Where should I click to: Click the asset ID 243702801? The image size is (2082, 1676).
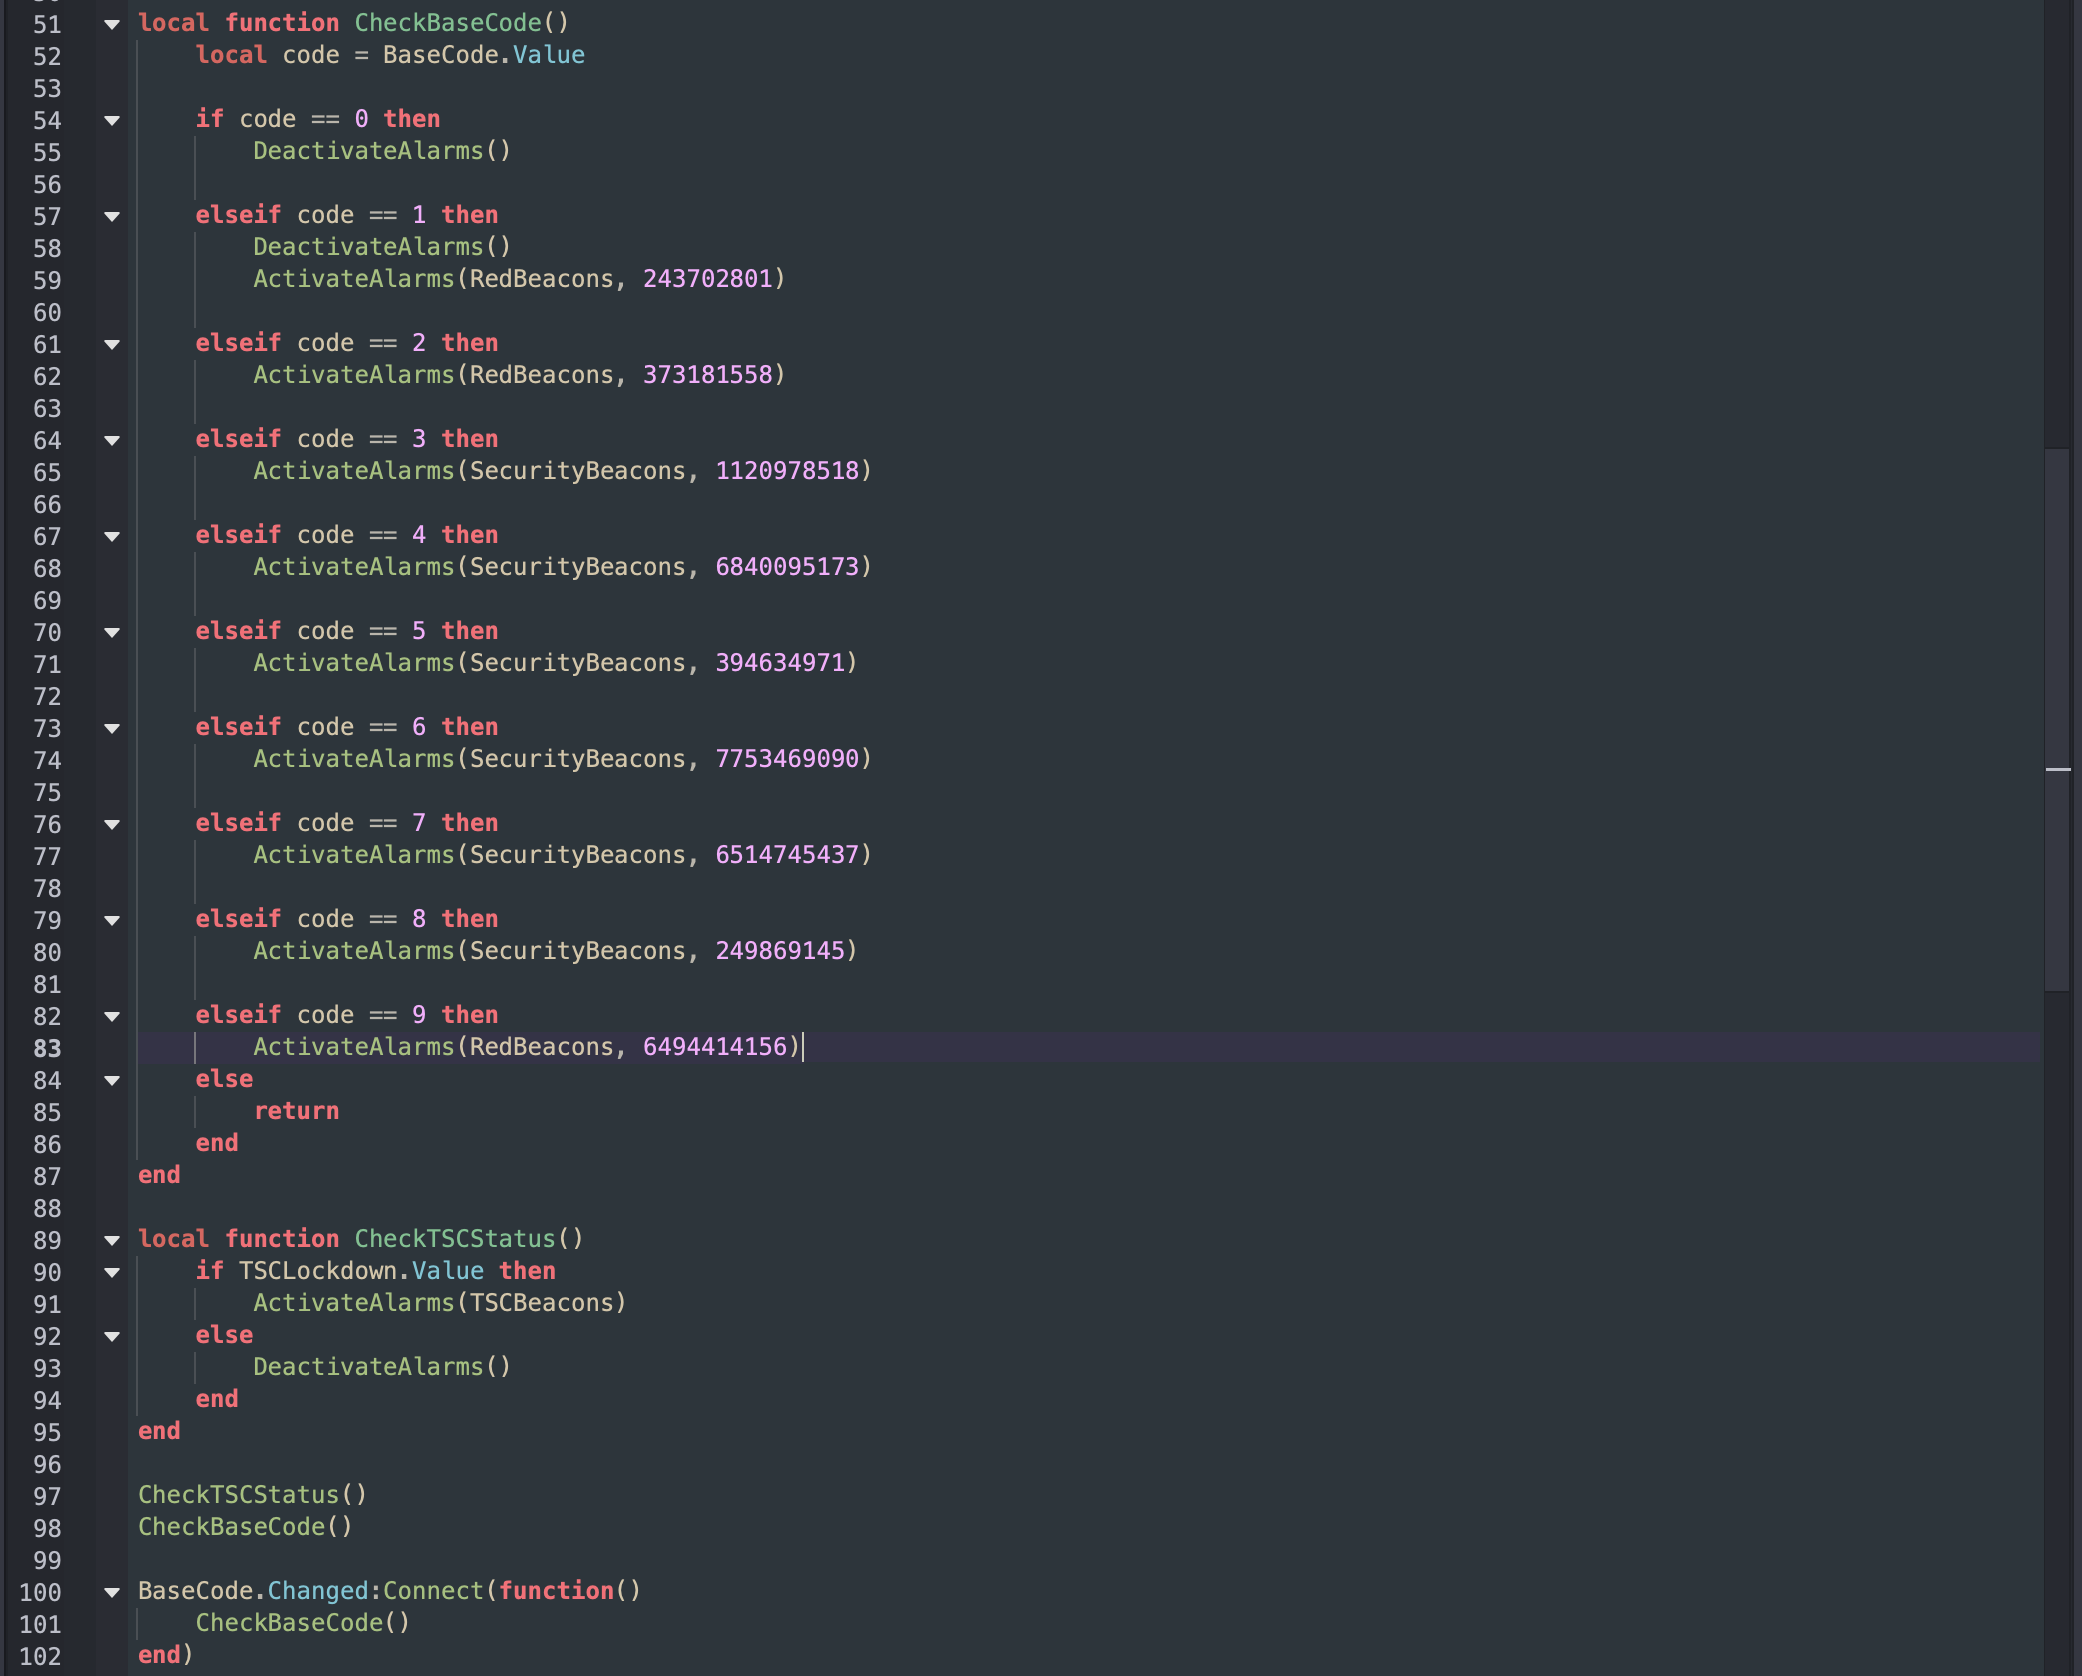708,278
